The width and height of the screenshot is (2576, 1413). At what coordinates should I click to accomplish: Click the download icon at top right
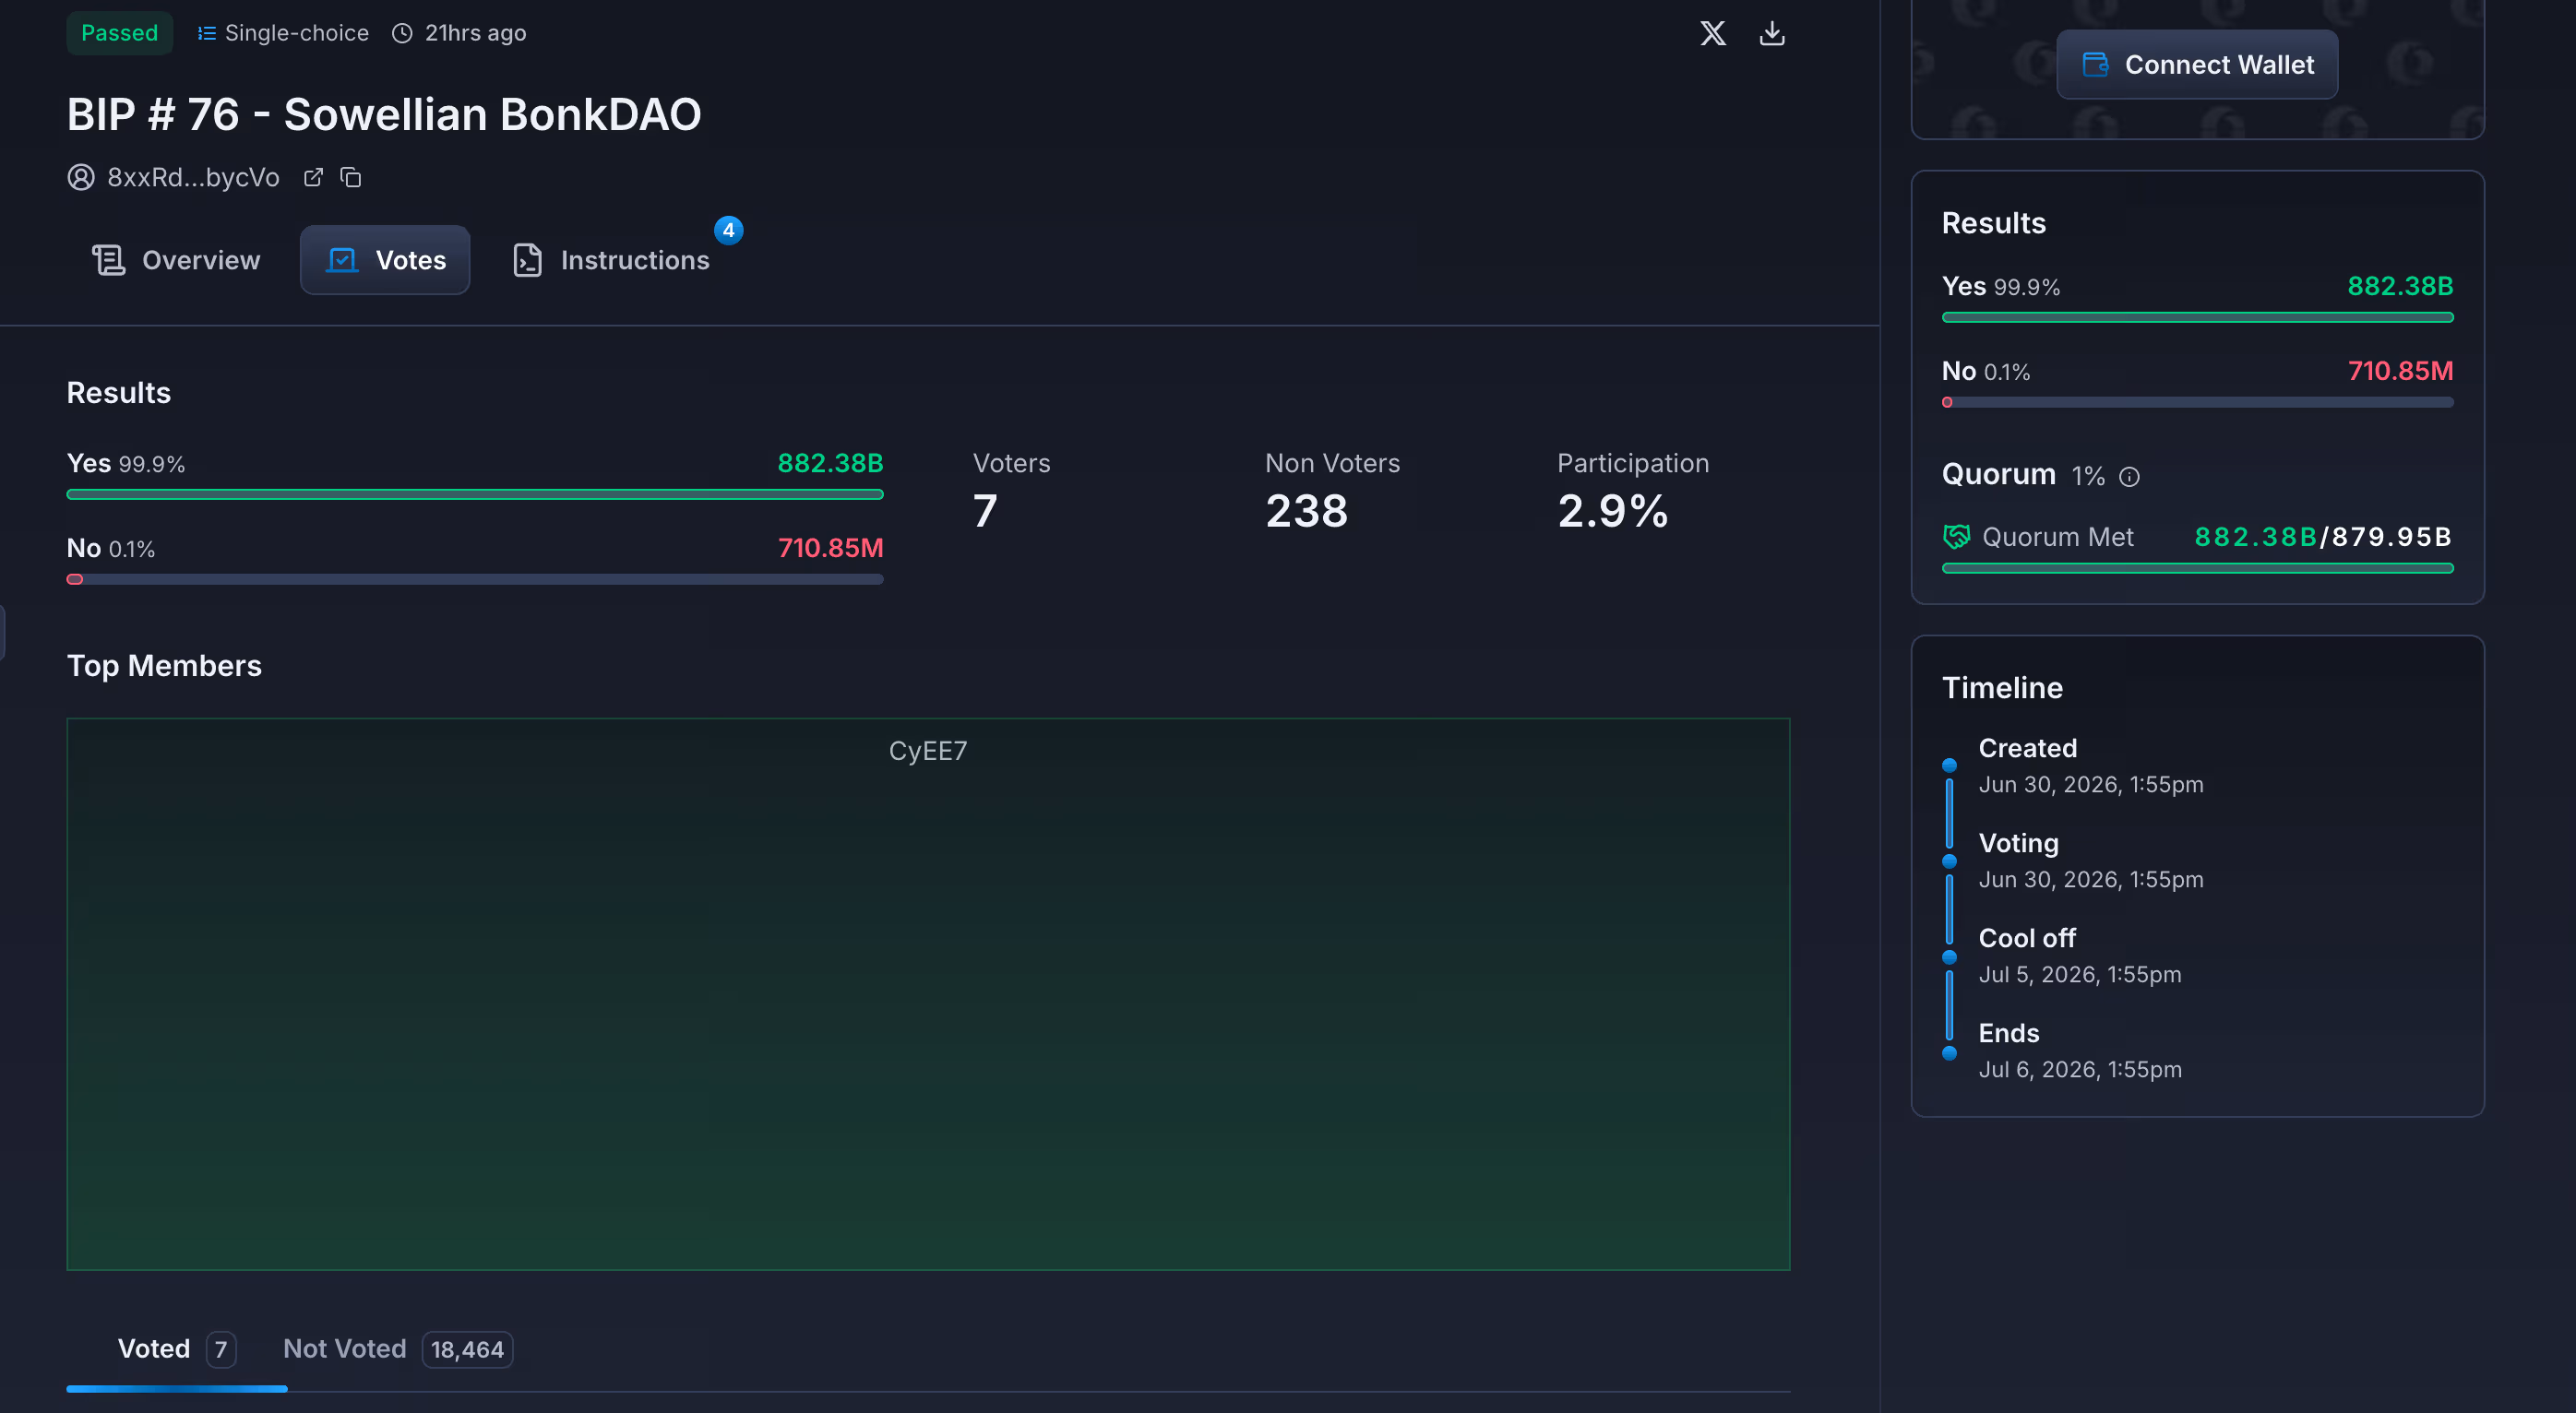[x=1771, y=33]
